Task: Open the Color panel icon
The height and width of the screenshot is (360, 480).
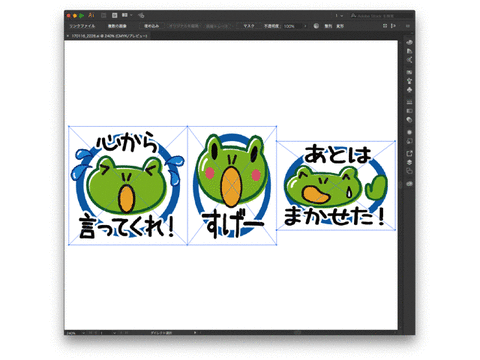Action: (x=409, y=42)
